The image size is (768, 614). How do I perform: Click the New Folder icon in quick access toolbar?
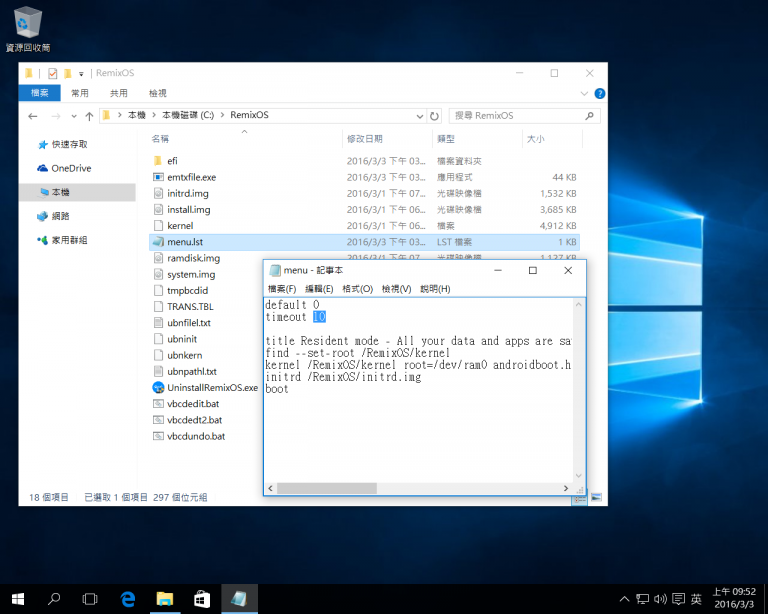(x=68, y=73)
